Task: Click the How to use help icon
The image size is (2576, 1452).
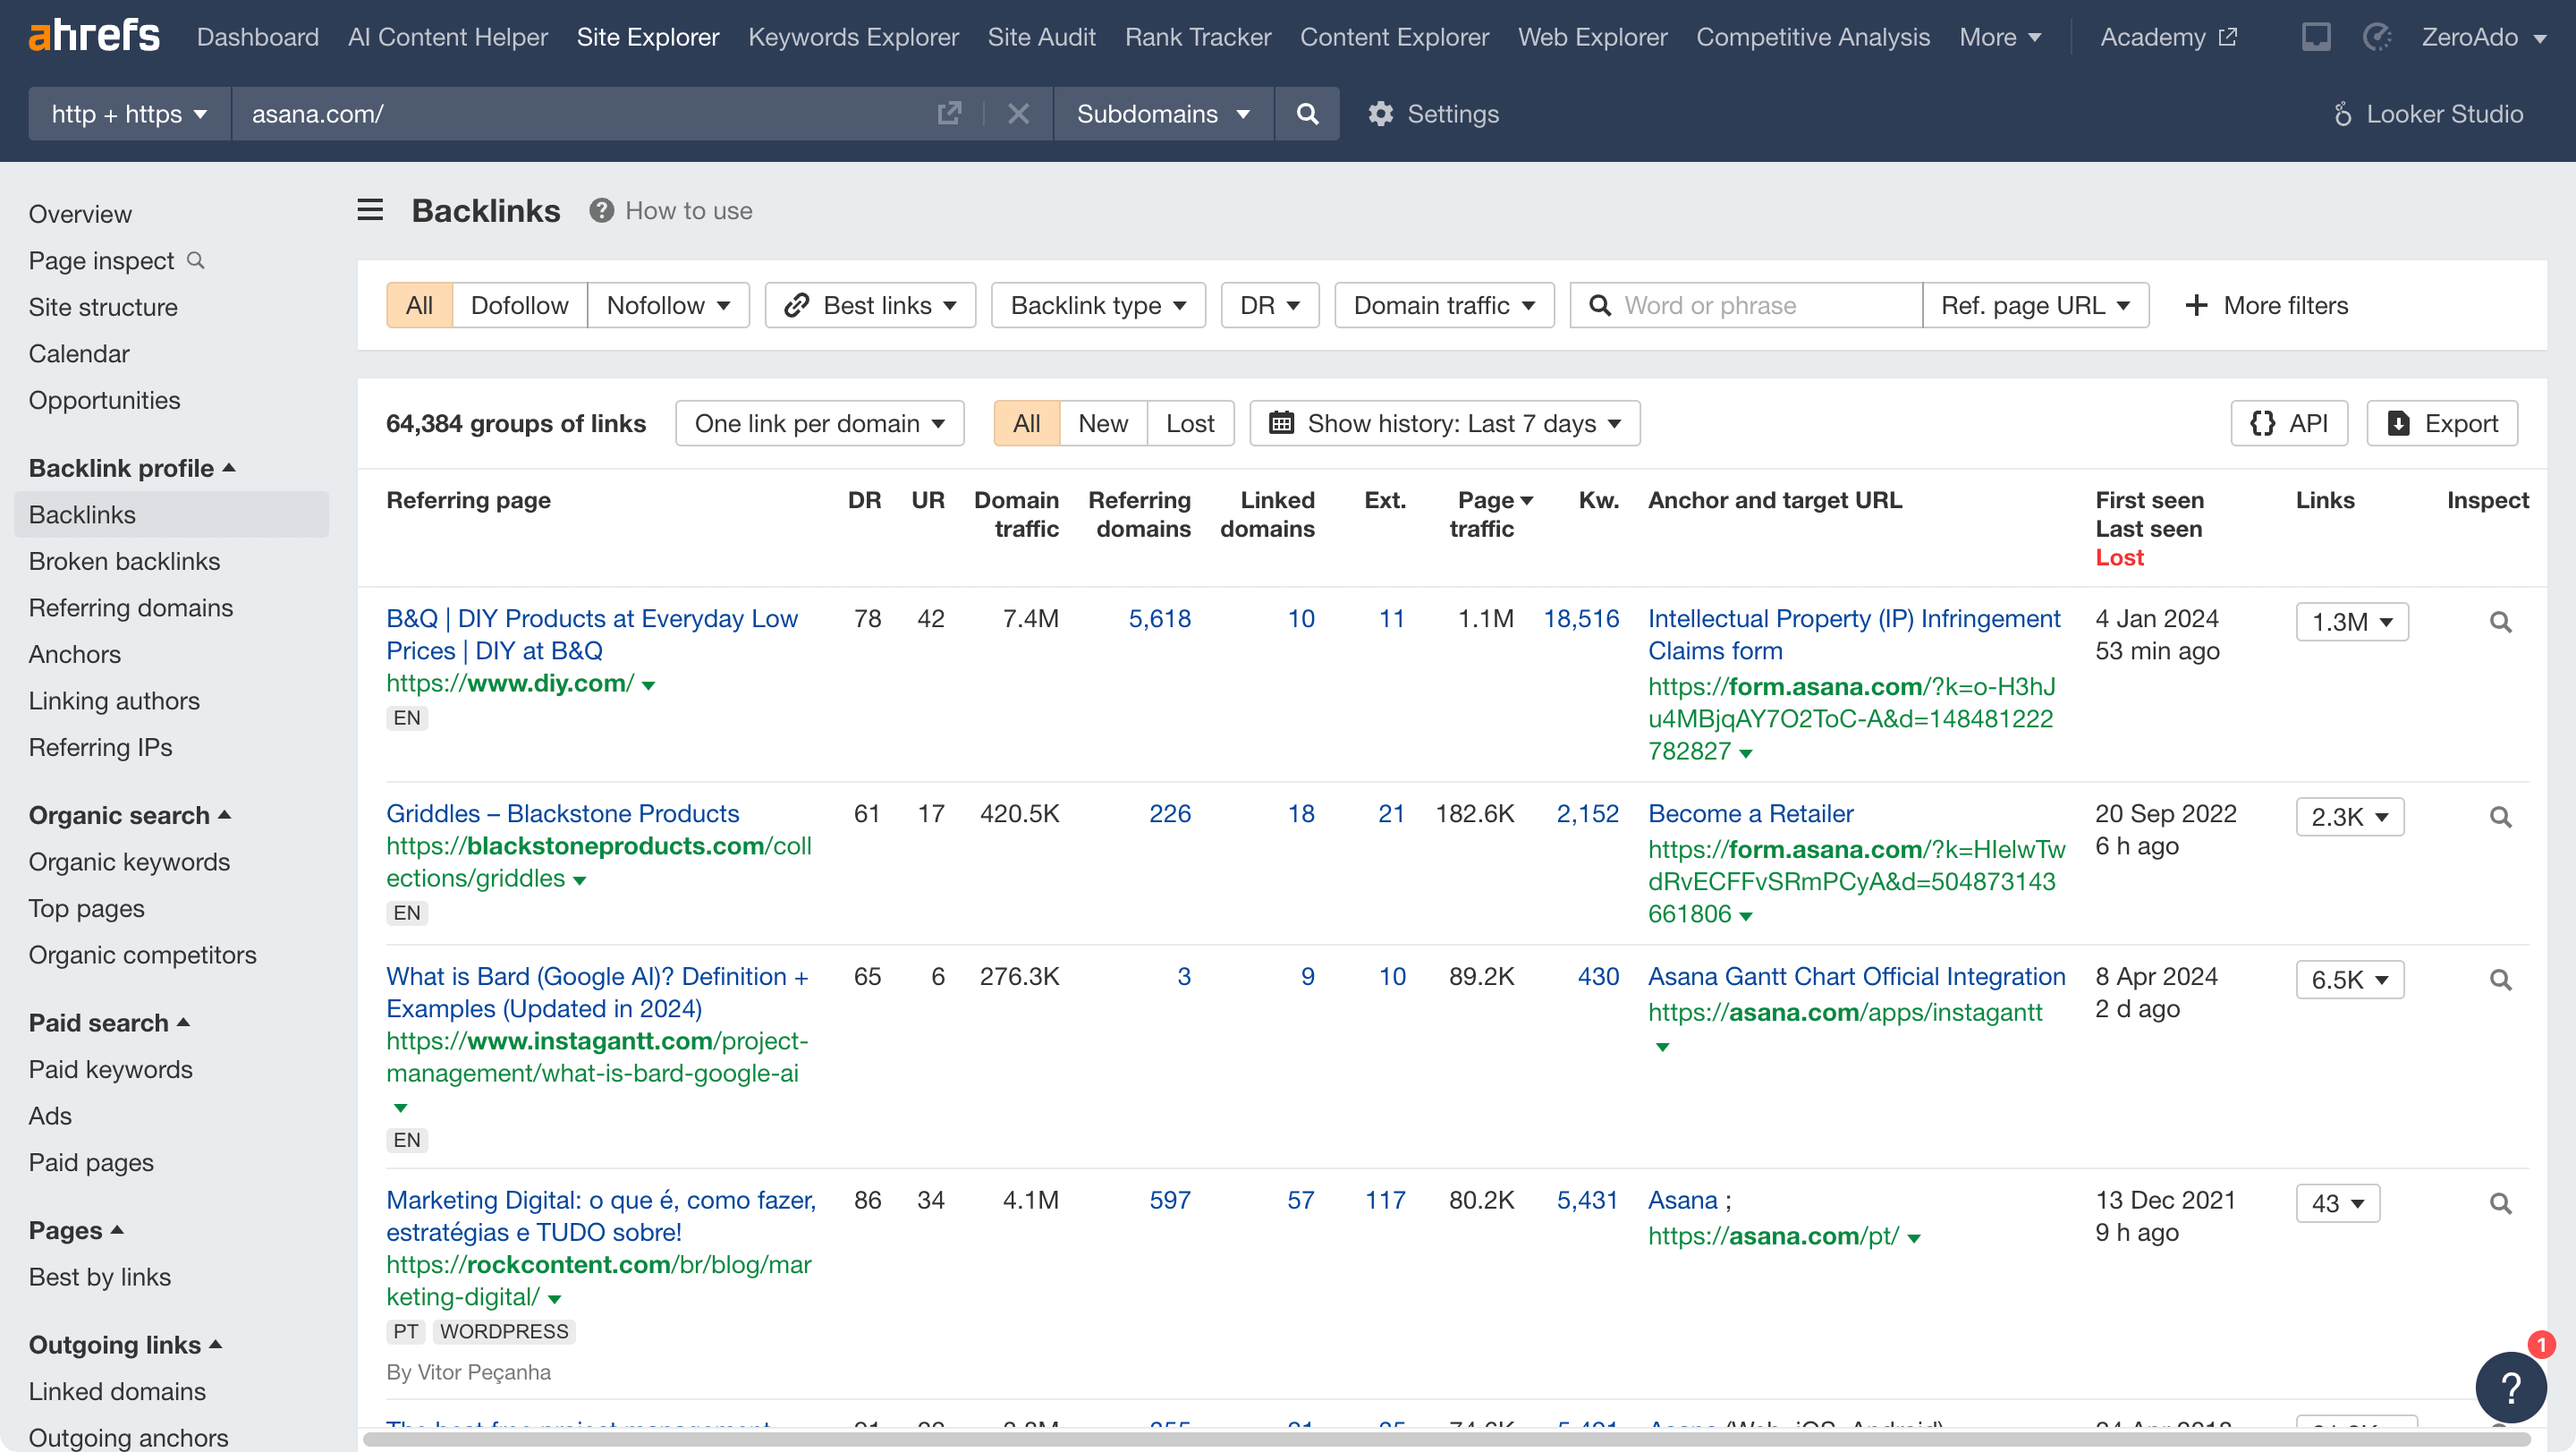Action: point(601,211)
